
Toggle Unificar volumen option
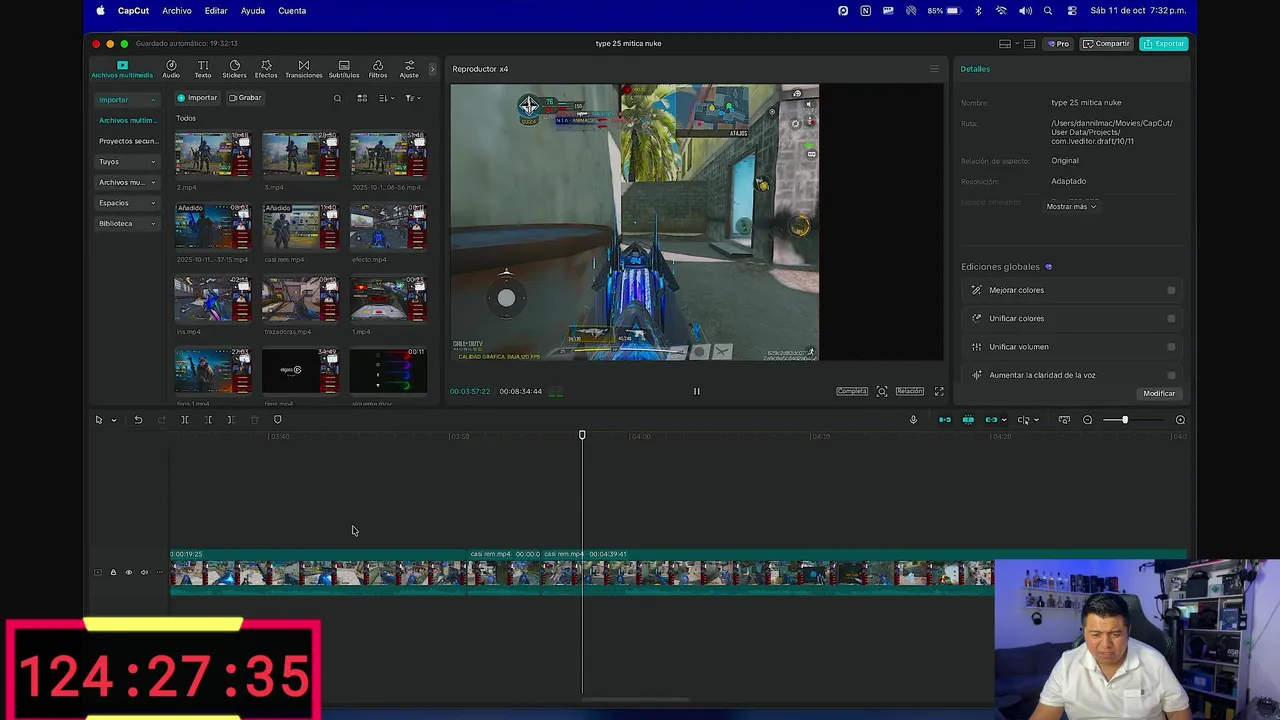coord(1171,347)
